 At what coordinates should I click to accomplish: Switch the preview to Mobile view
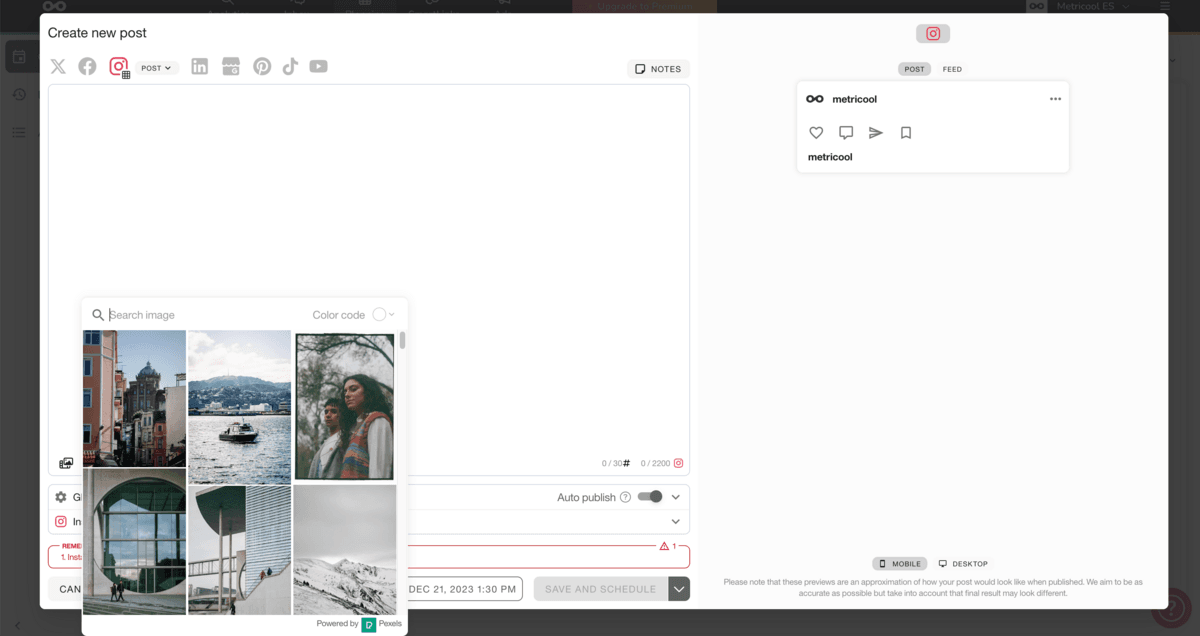tap(899, 563)
